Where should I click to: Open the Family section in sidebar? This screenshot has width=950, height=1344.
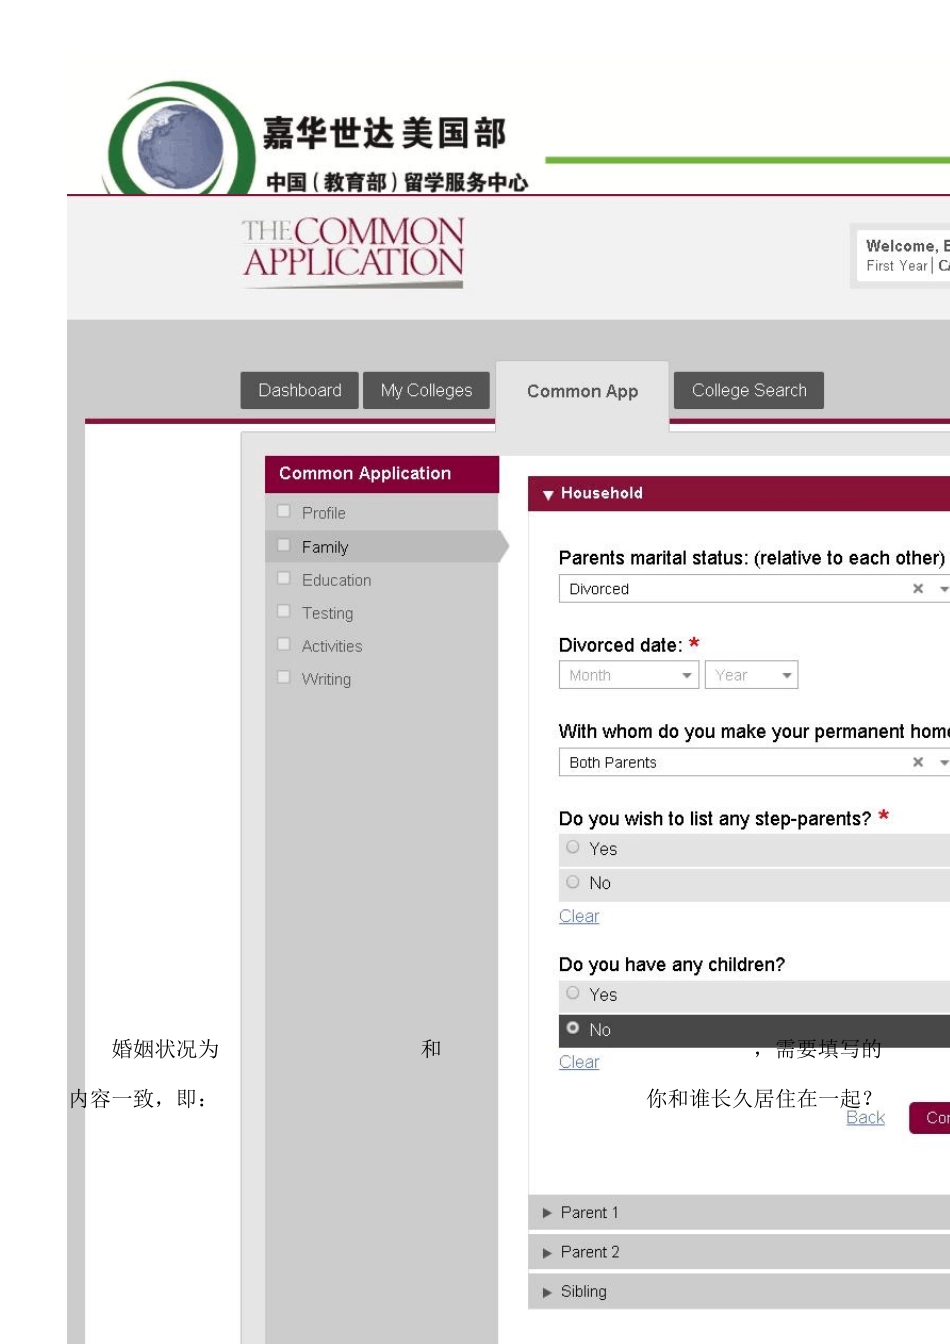tap(325, 547)
